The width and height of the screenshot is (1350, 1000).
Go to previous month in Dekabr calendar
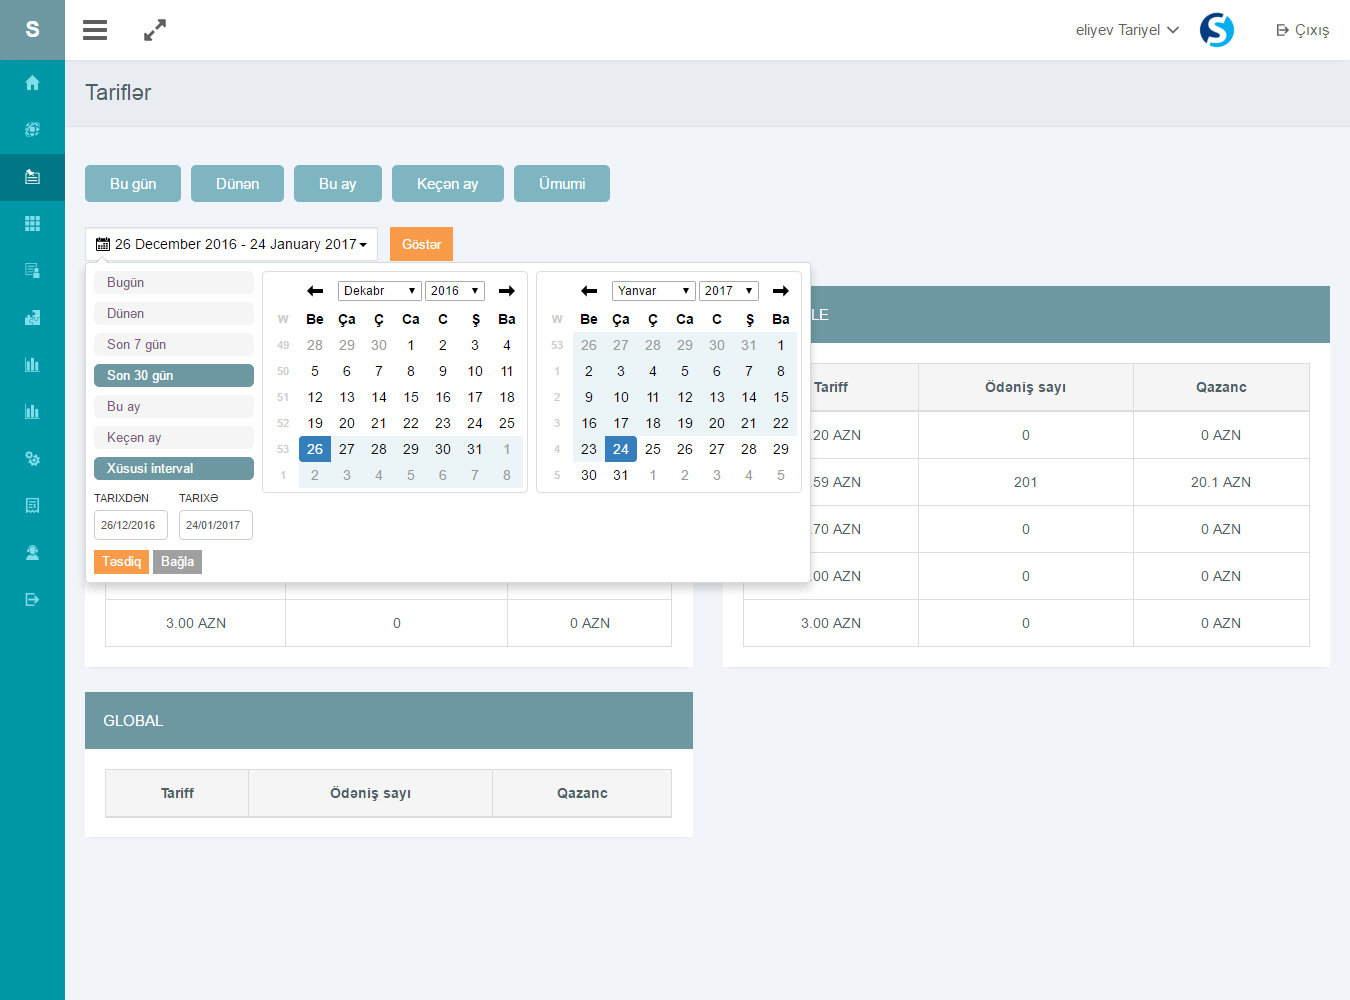315,291
